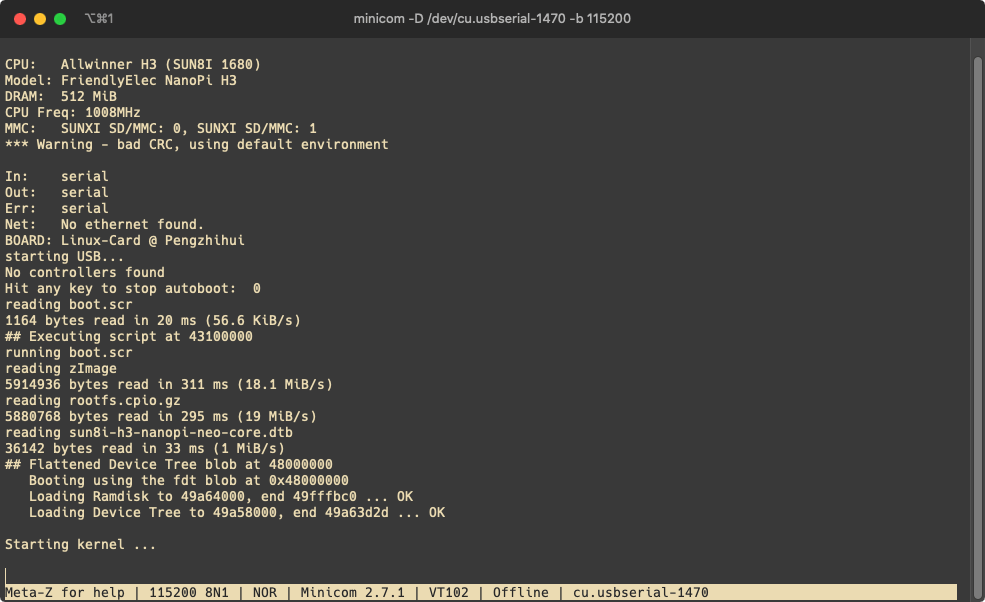Click the window title 'minicom -D /dev/cu.usbserial-1470 -b 115200'
This screenshot has height=602, width=985.
(x=492, y=19)
